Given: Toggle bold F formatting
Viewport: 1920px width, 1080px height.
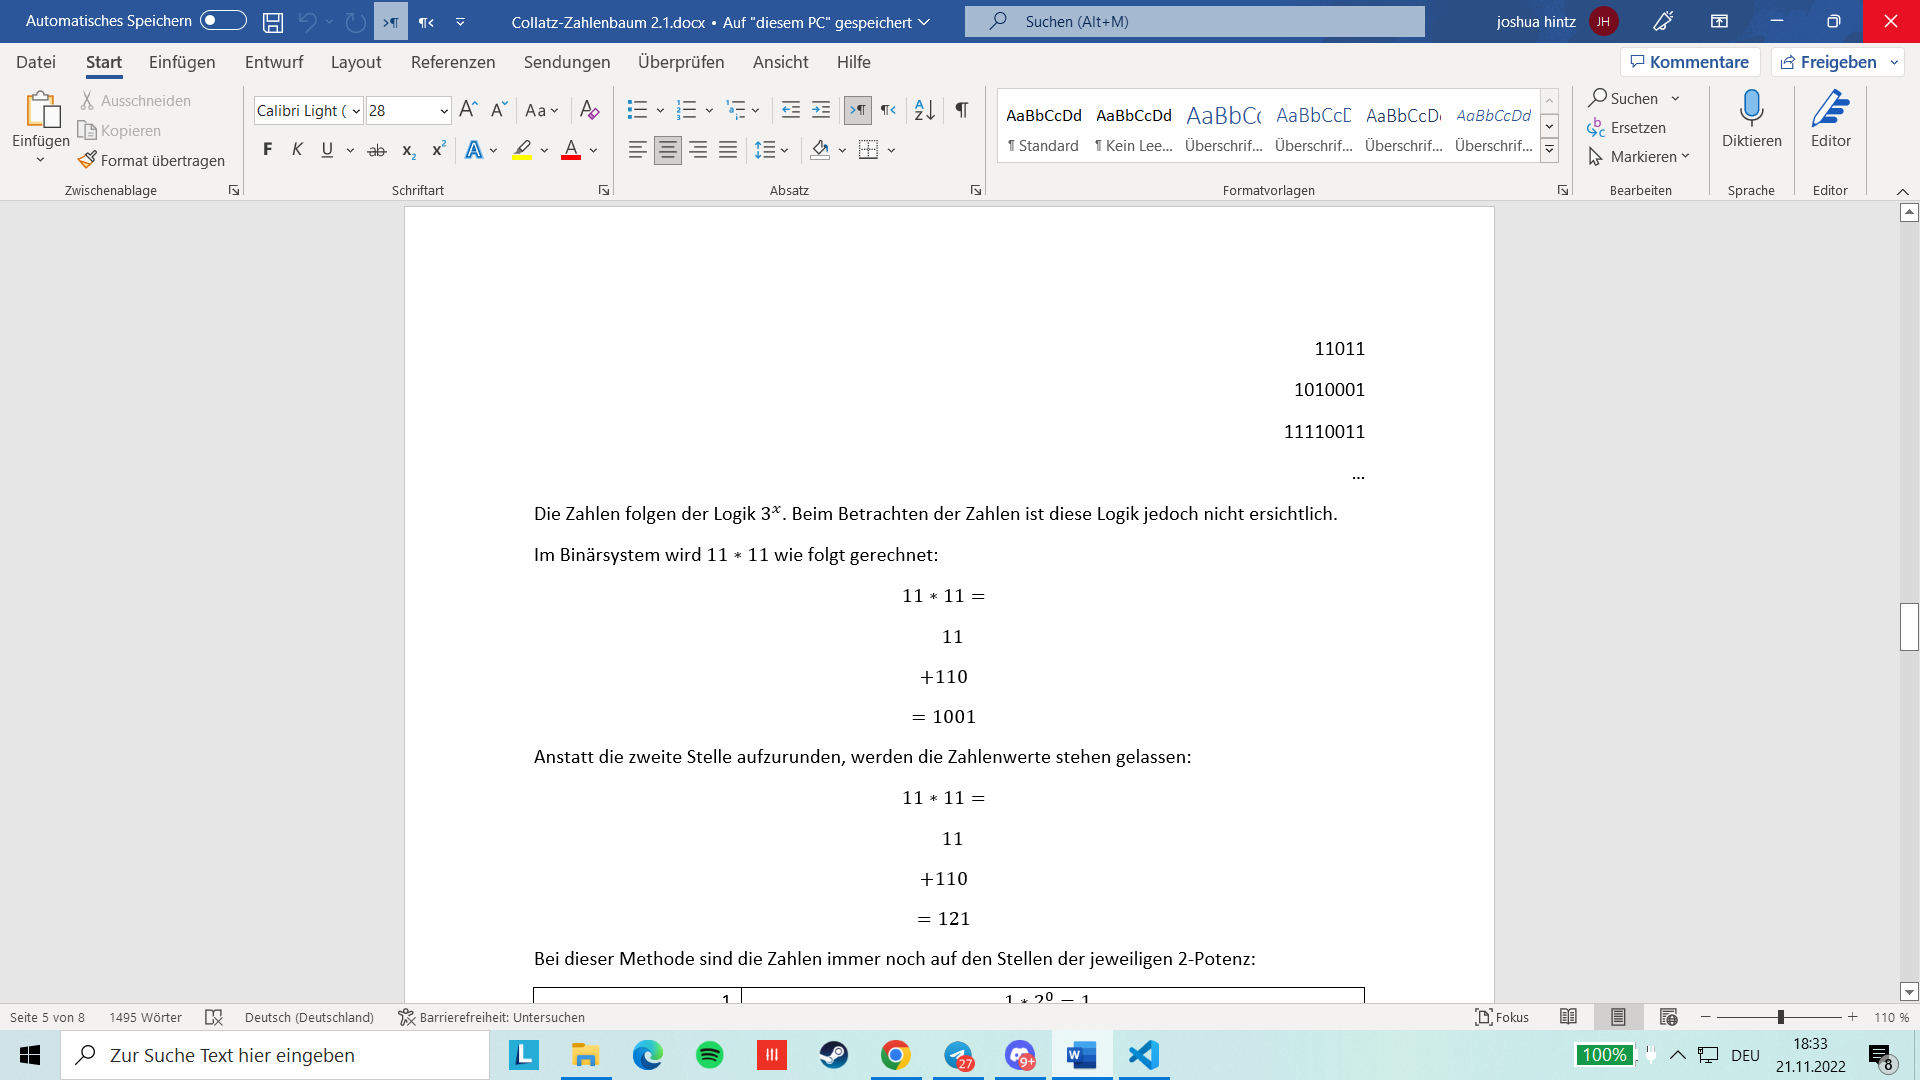Looking at the screenshot, I should click(x=267, y=150).
